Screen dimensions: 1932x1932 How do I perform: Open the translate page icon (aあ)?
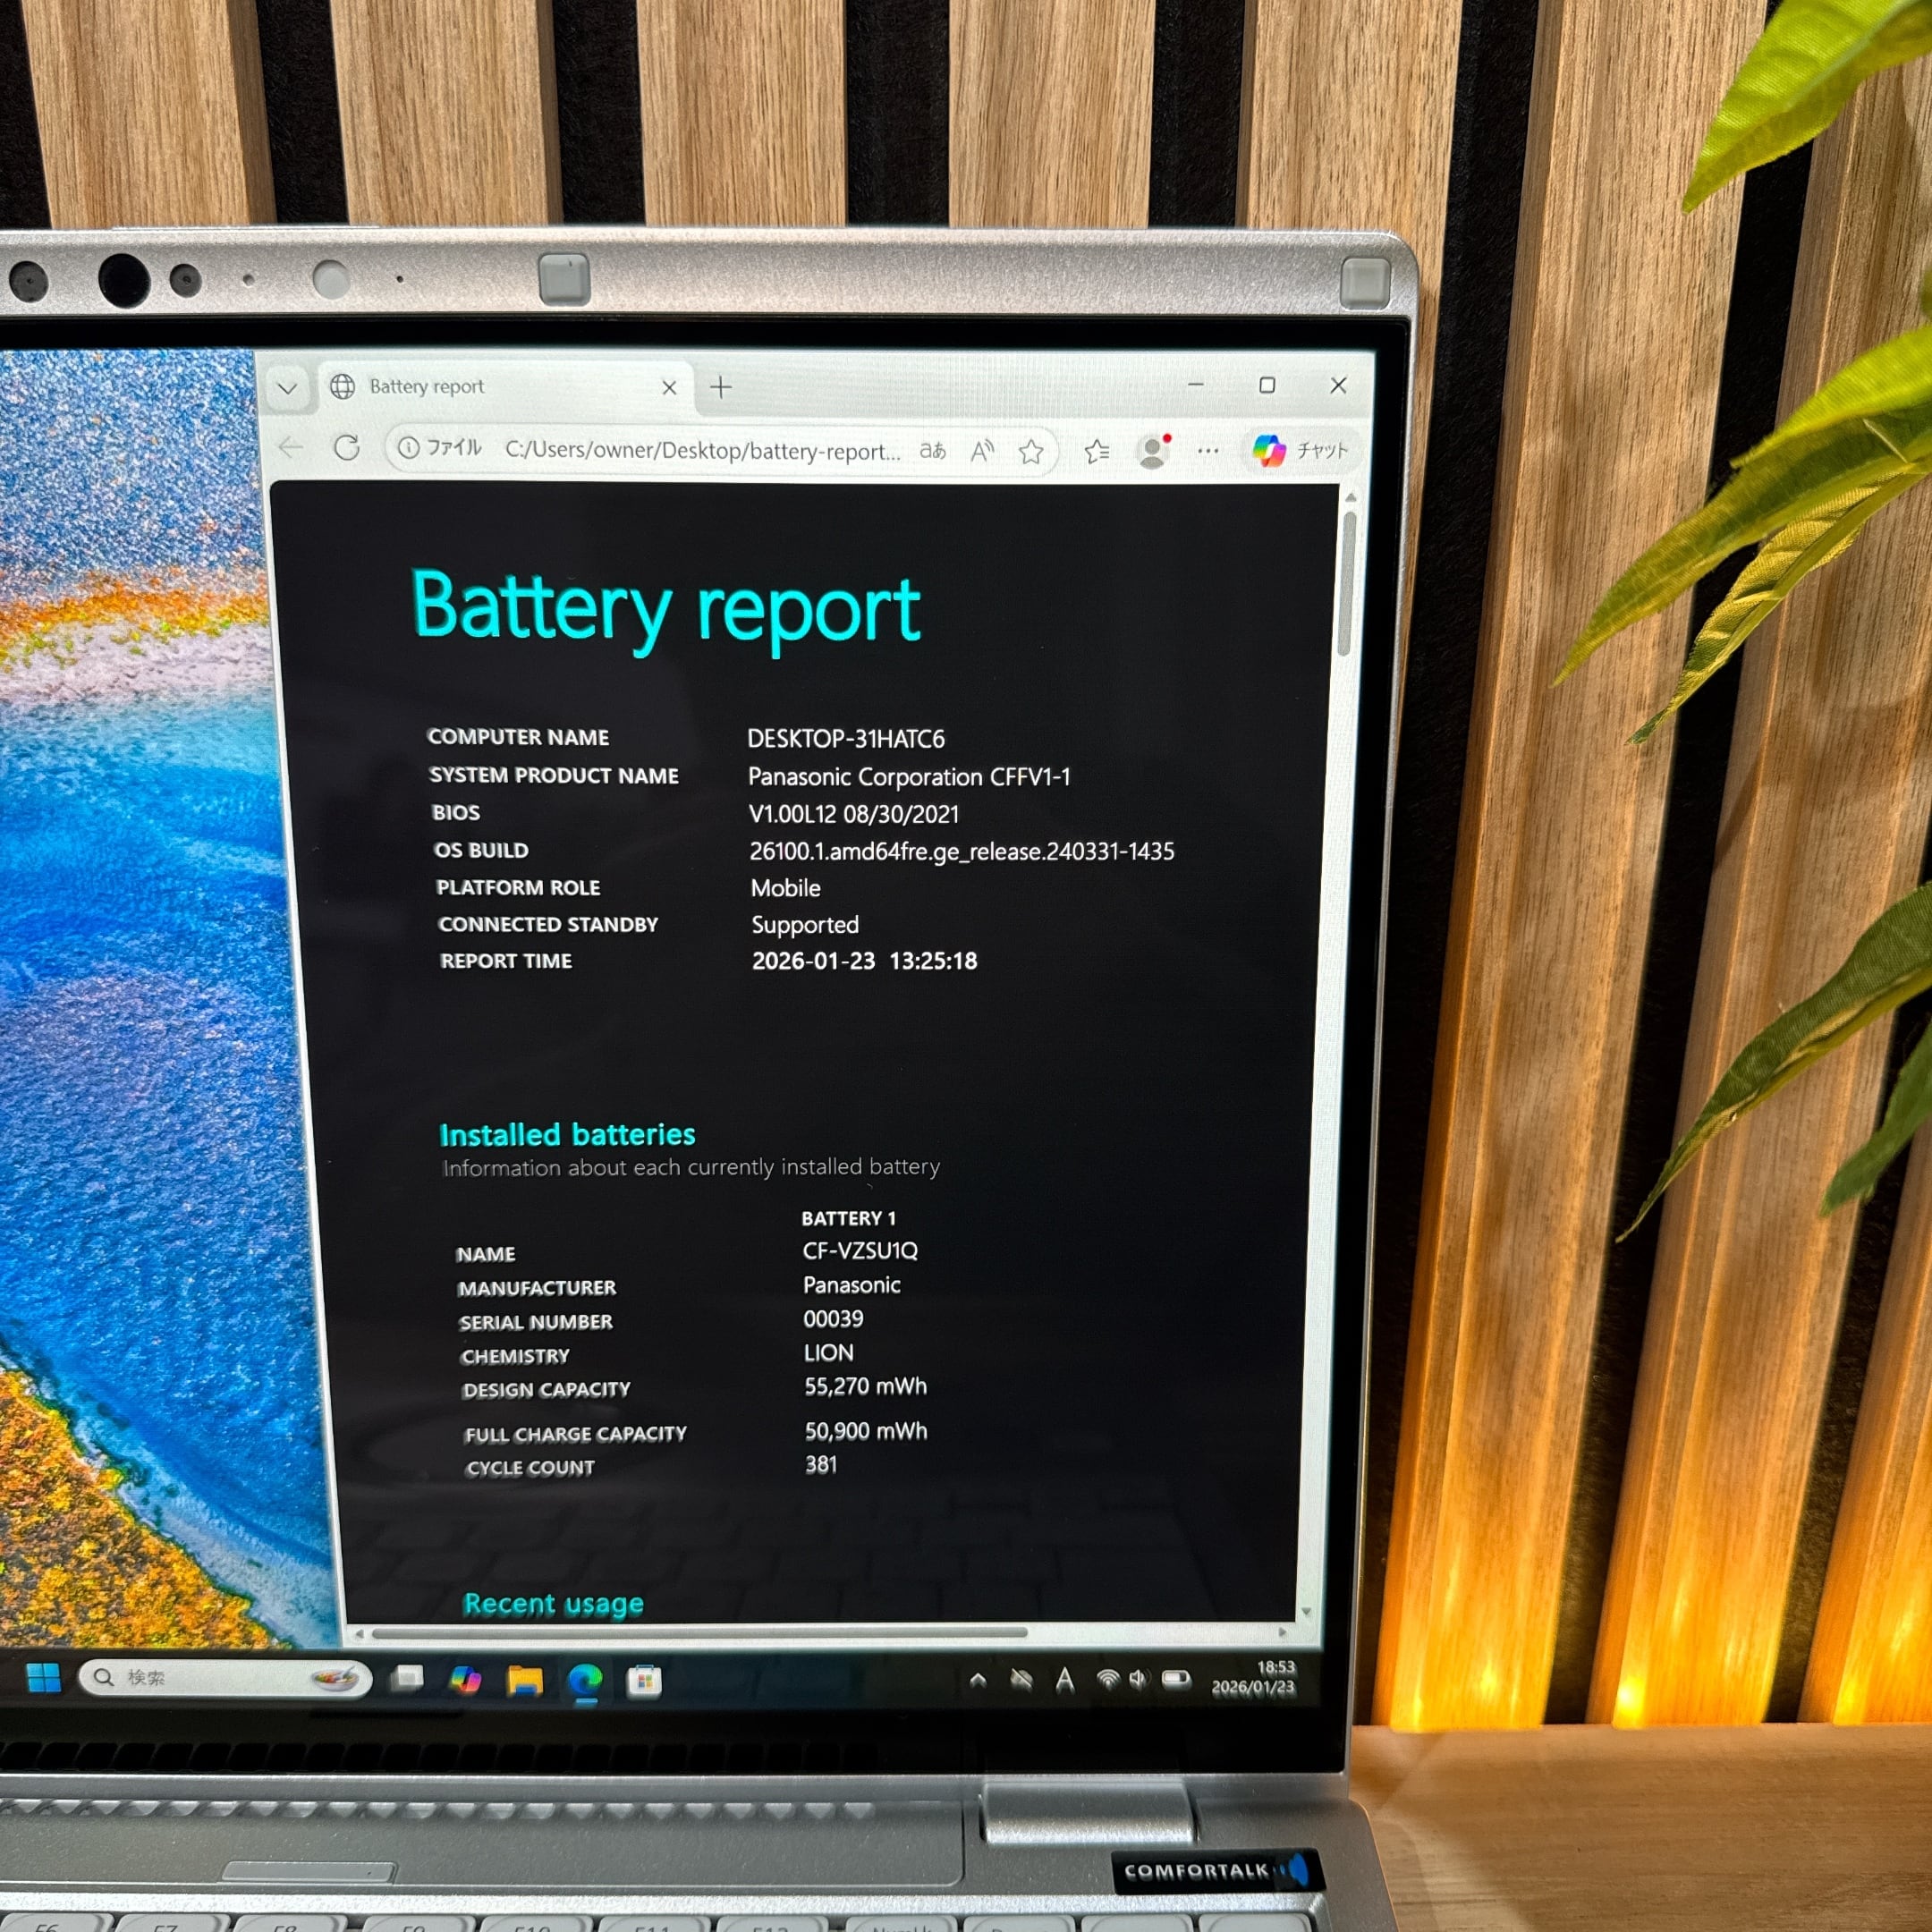pos(932,451)
